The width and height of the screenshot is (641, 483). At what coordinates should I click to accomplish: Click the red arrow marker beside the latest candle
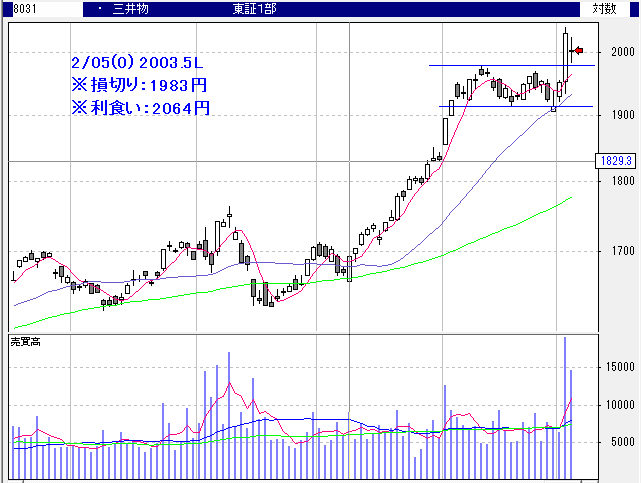point(577,50)
